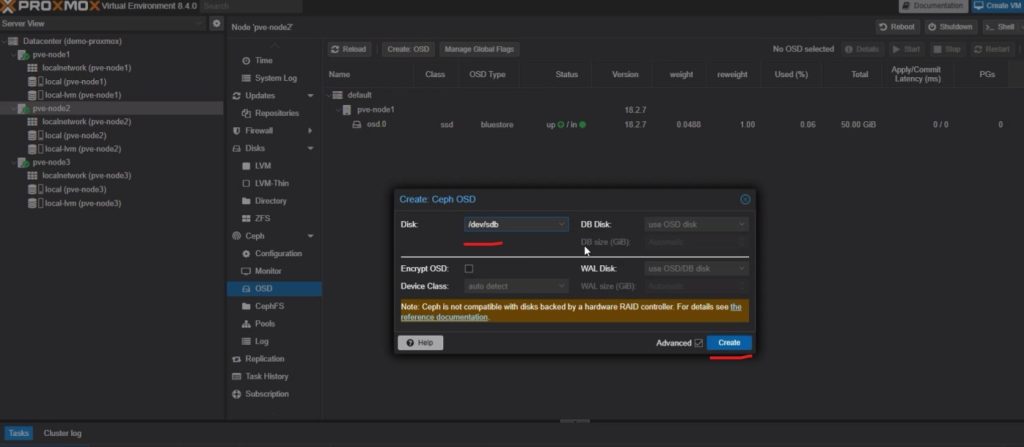Open localnetwork (pve-node2) item
Screen dimensions: 1024x447
(x=86, y=122)
